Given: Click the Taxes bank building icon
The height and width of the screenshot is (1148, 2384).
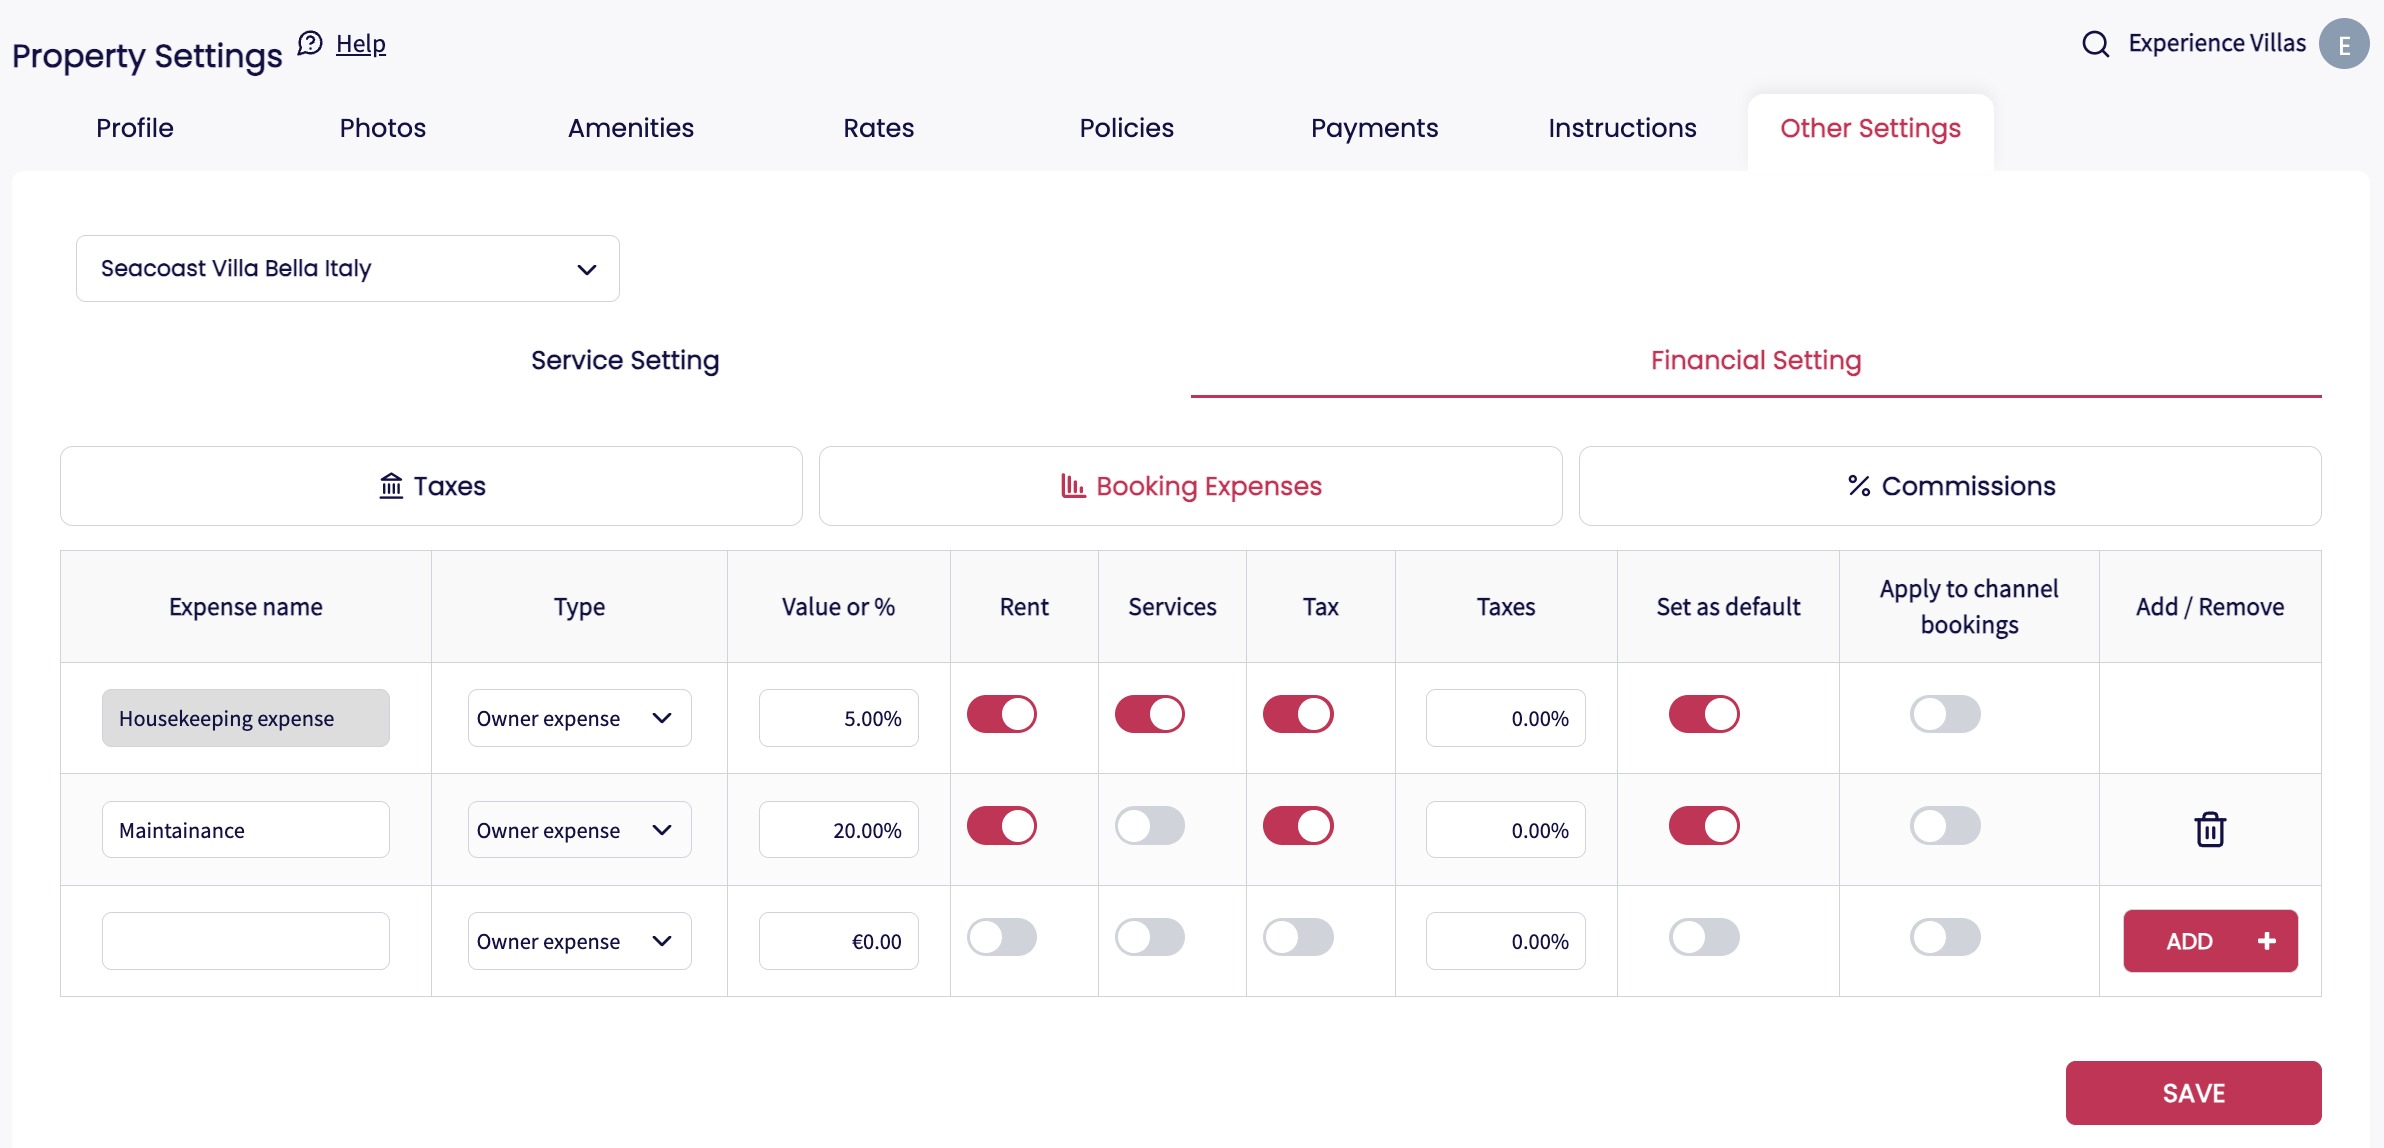Looking at the screenshot, I should tap(391, 486).
